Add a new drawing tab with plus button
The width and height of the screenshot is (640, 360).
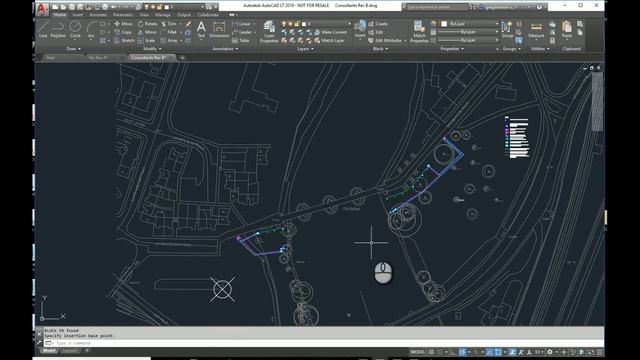pyautogui.click(x=182, y=58)
